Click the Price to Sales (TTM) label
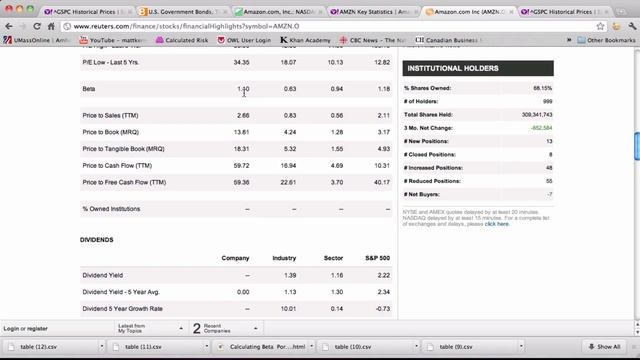The width and height of the screenshot is (640, 360). click(x=110, y=116)
